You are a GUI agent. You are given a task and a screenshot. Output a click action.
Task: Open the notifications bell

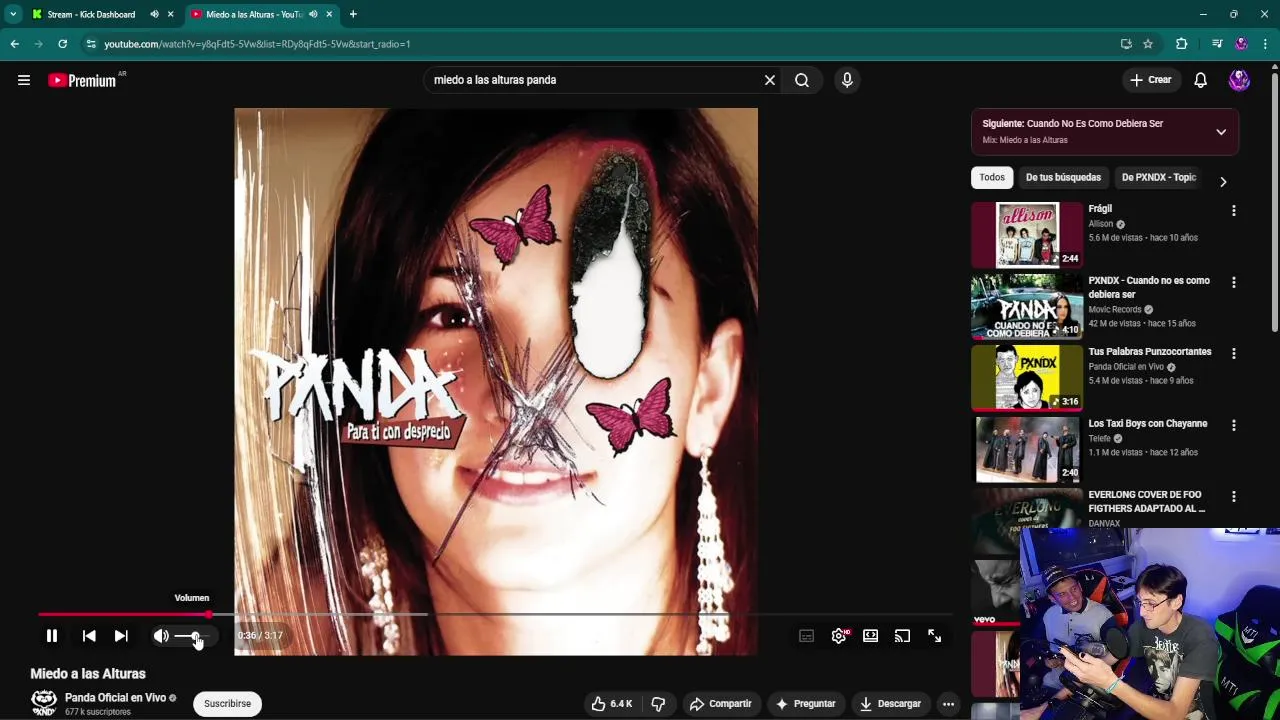tap(1201, 80)
